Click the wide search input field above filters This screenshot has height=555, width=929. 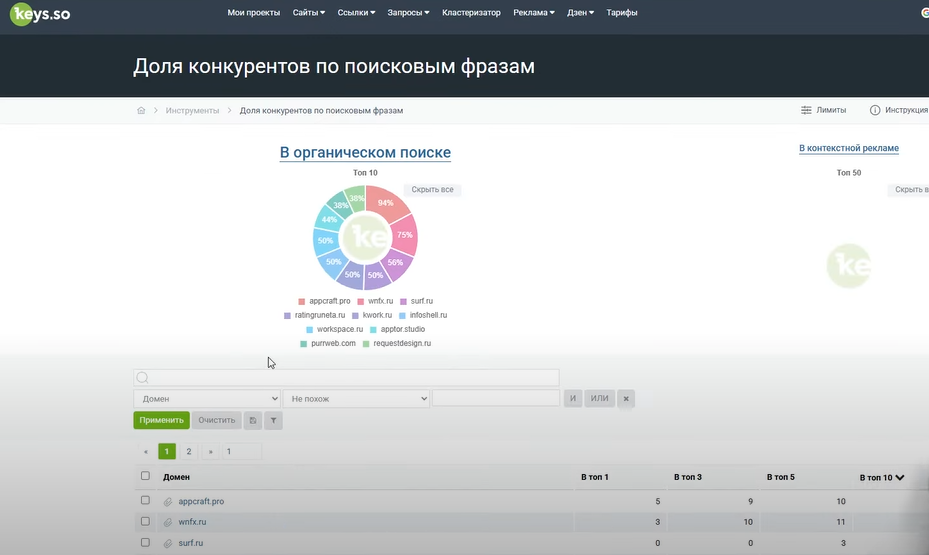(346, 377)
